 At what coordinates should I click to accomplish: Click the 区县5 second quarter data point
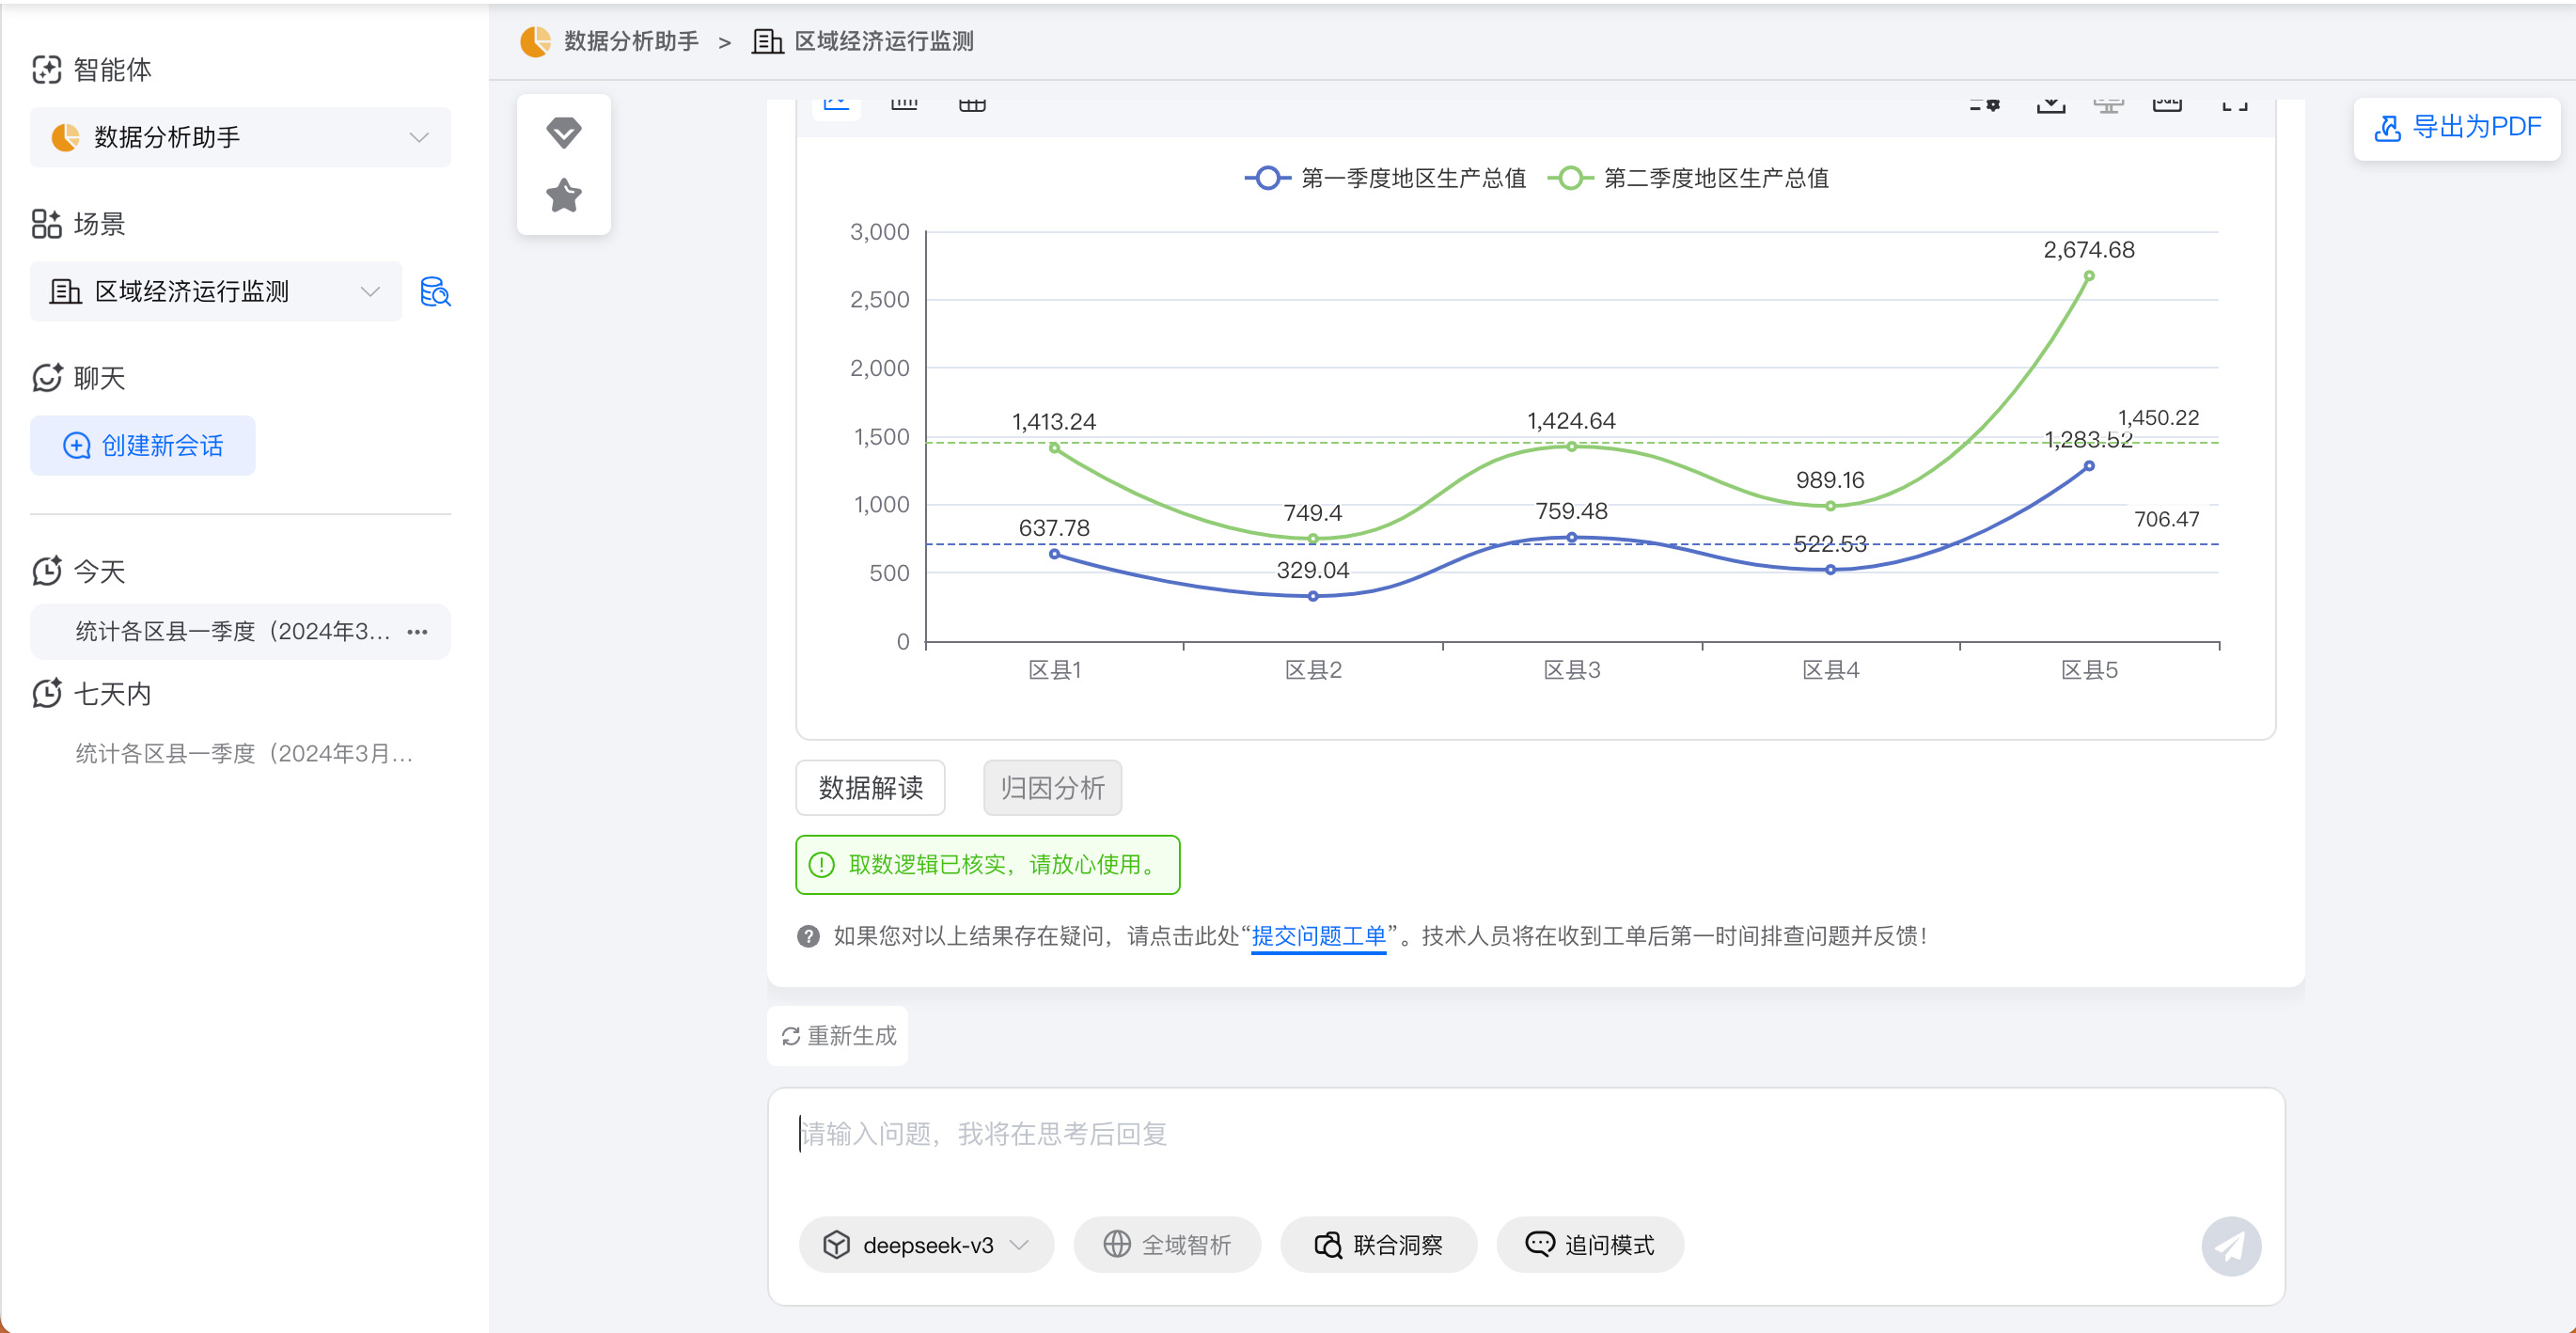coord(2089,276)
